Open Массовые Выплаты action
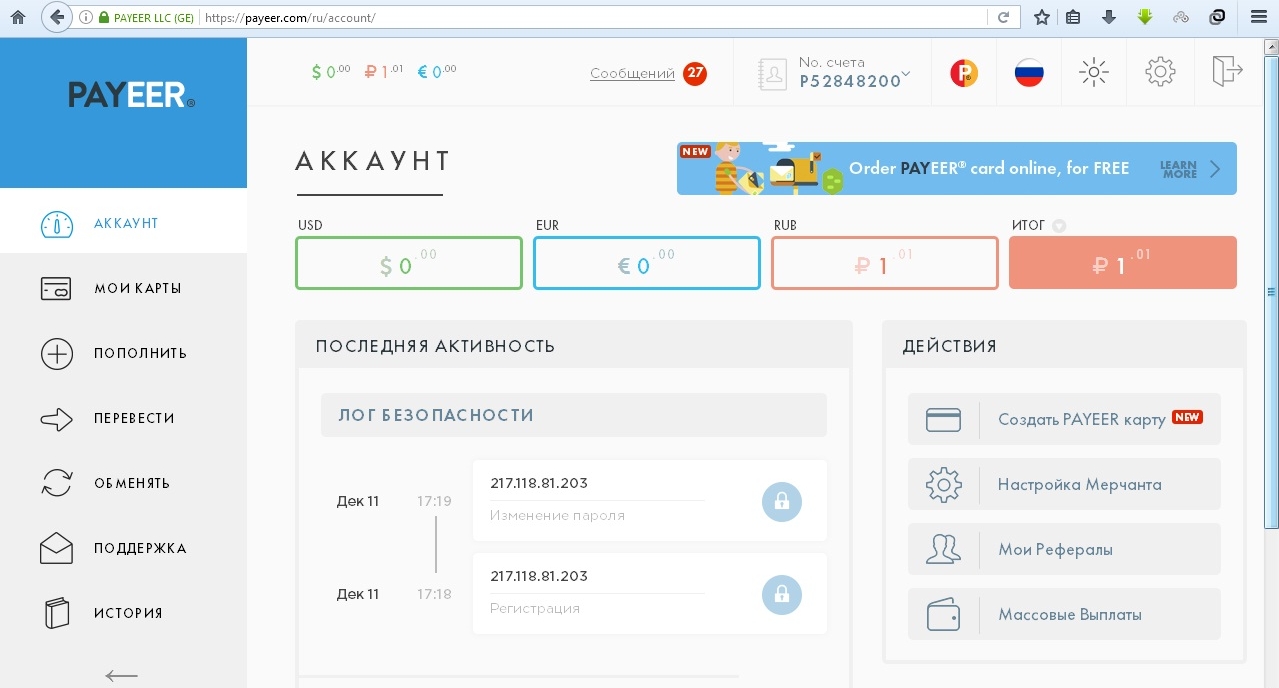 [1064, 614]
